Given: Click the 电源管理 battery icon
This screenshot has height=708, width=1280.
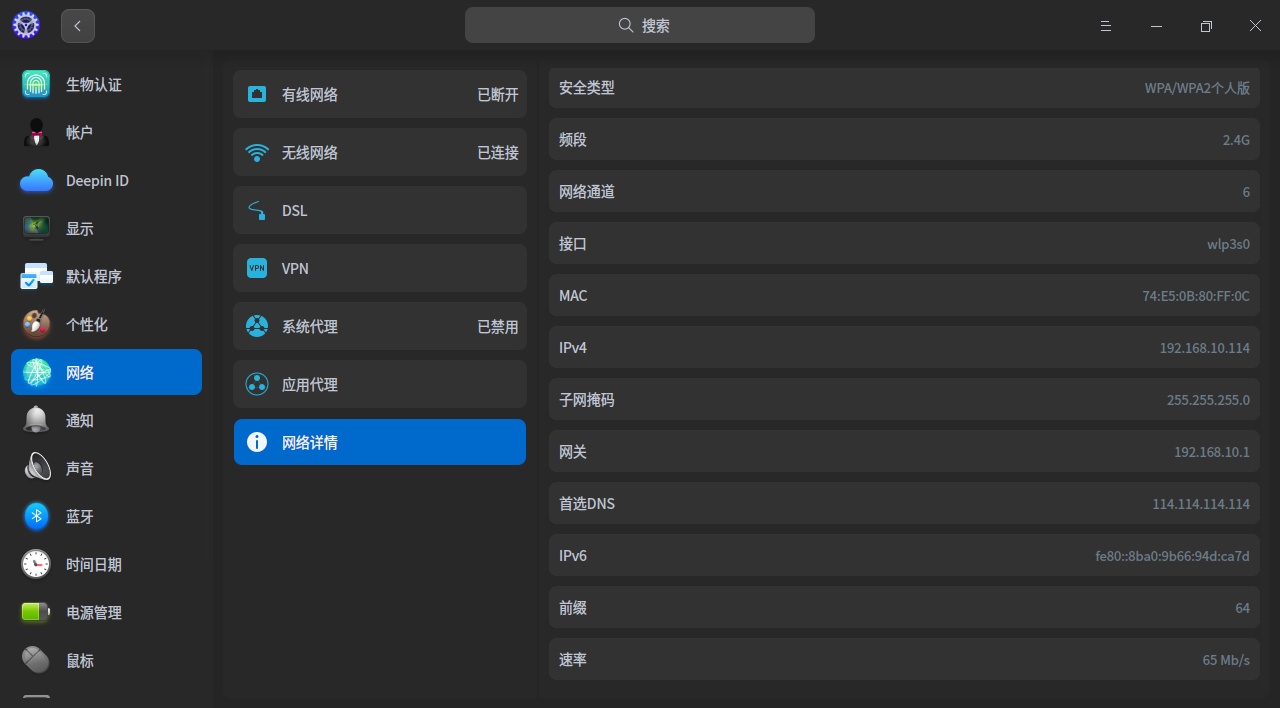Looking at the screenshot, I should [x=36, y=612].
